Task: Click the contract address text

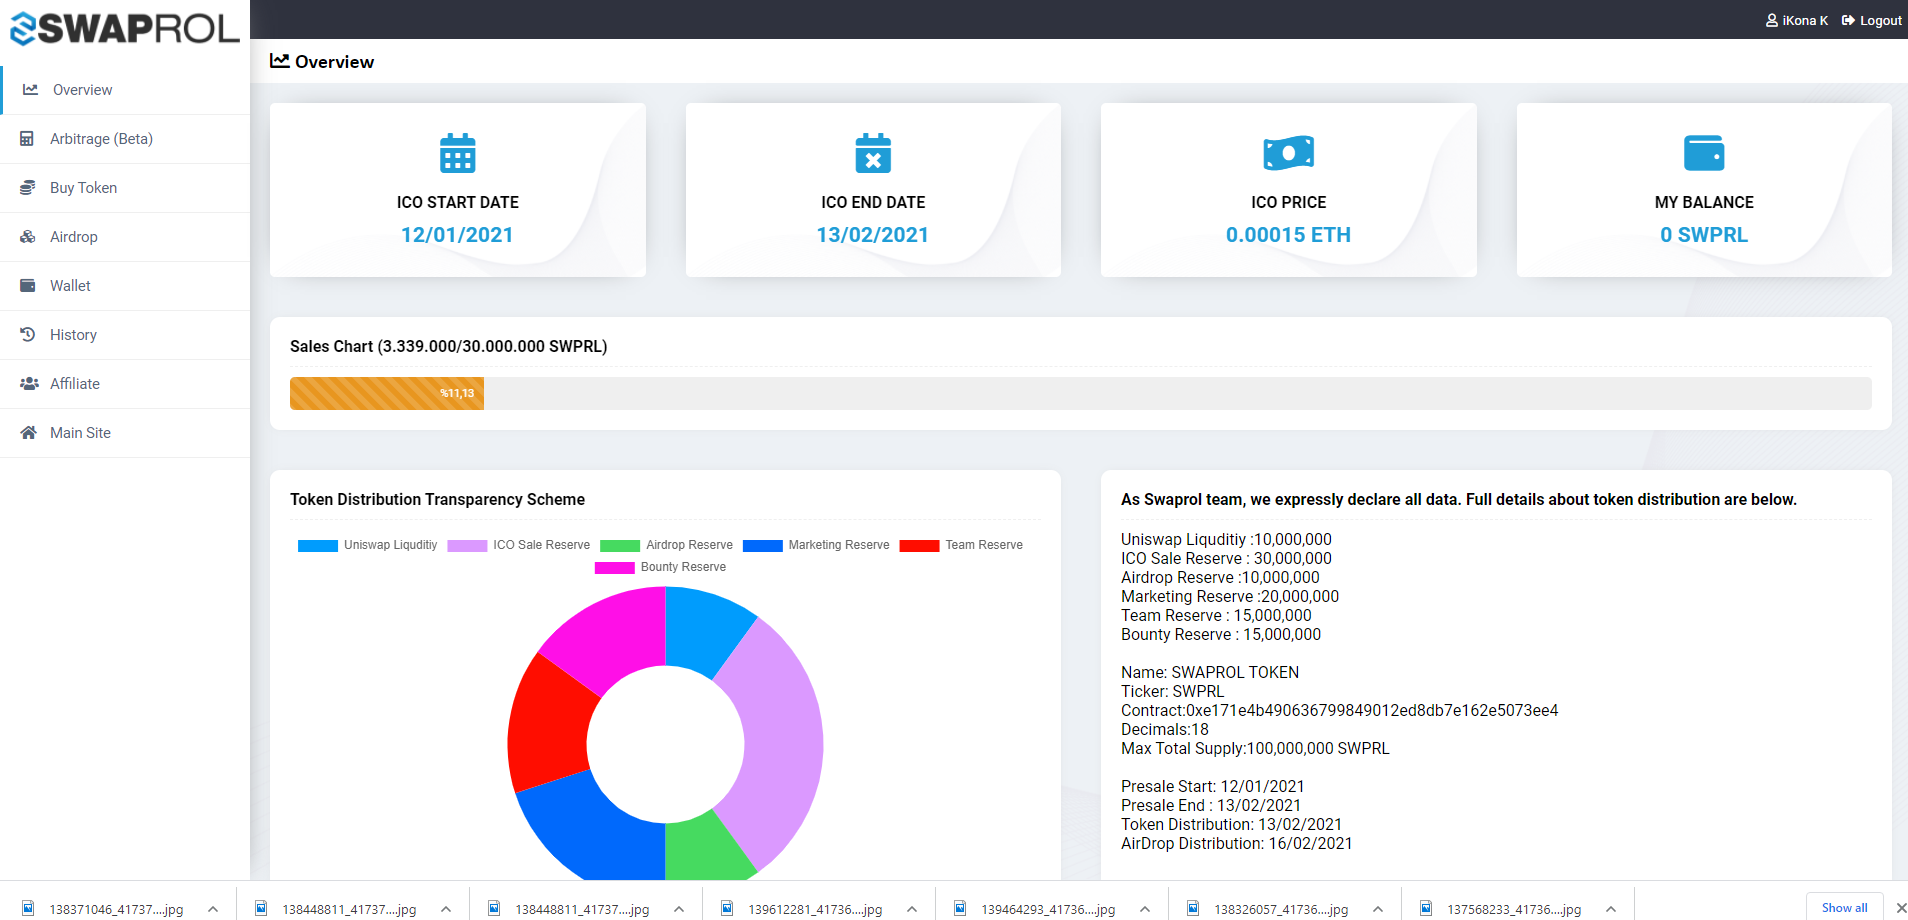Action: click(1340, 710)
